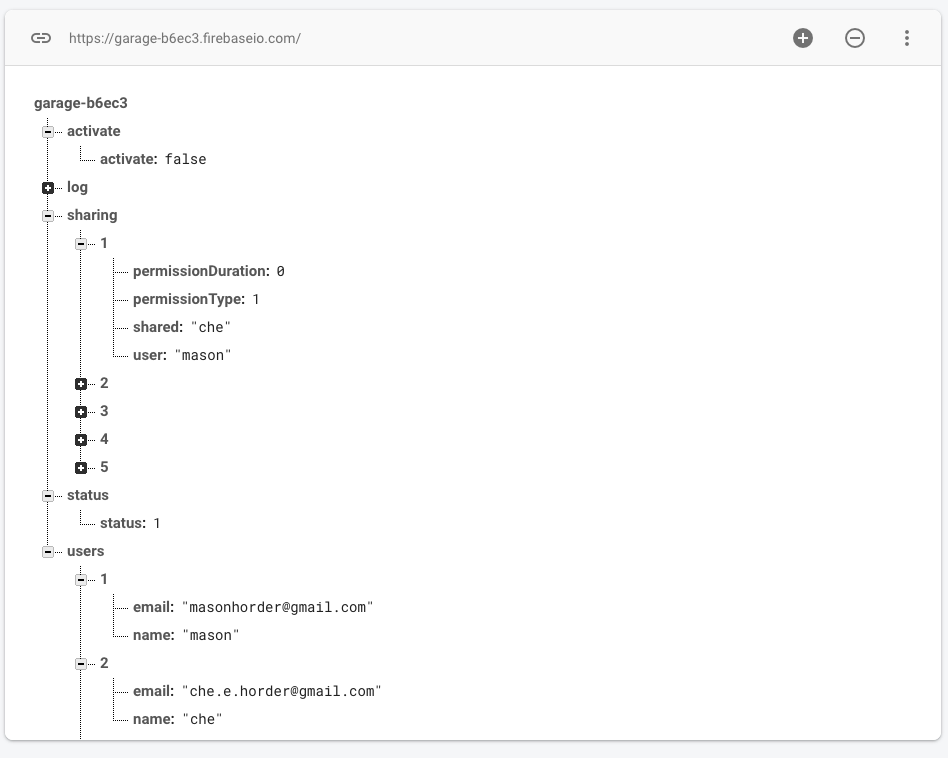
Task: Click the permissionType key
Action: (189, 299)
